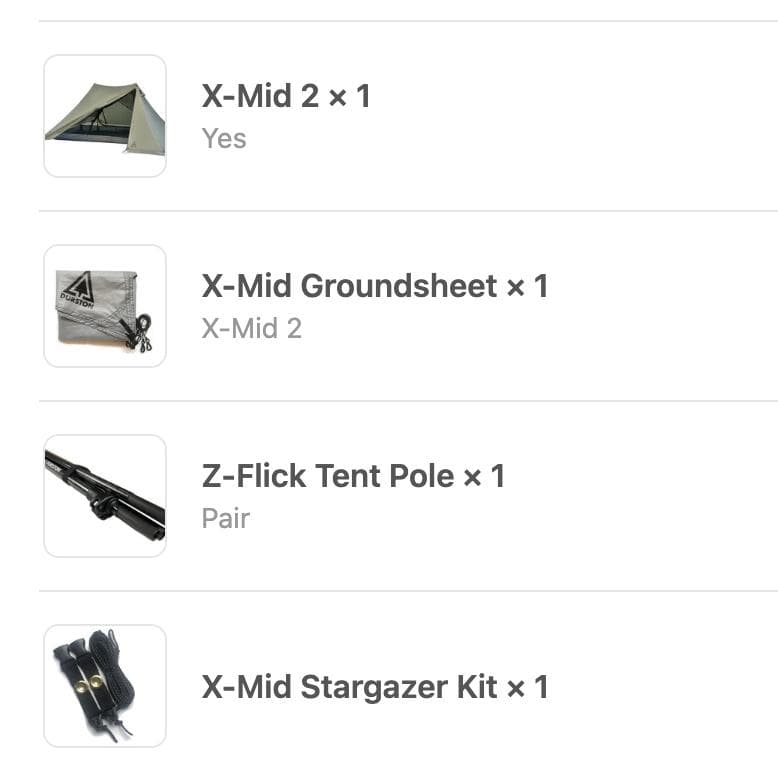This screenshot has width=778, height=780.
Task: Click the Durston logo on the groundsheet image
Action: (77, 293)
